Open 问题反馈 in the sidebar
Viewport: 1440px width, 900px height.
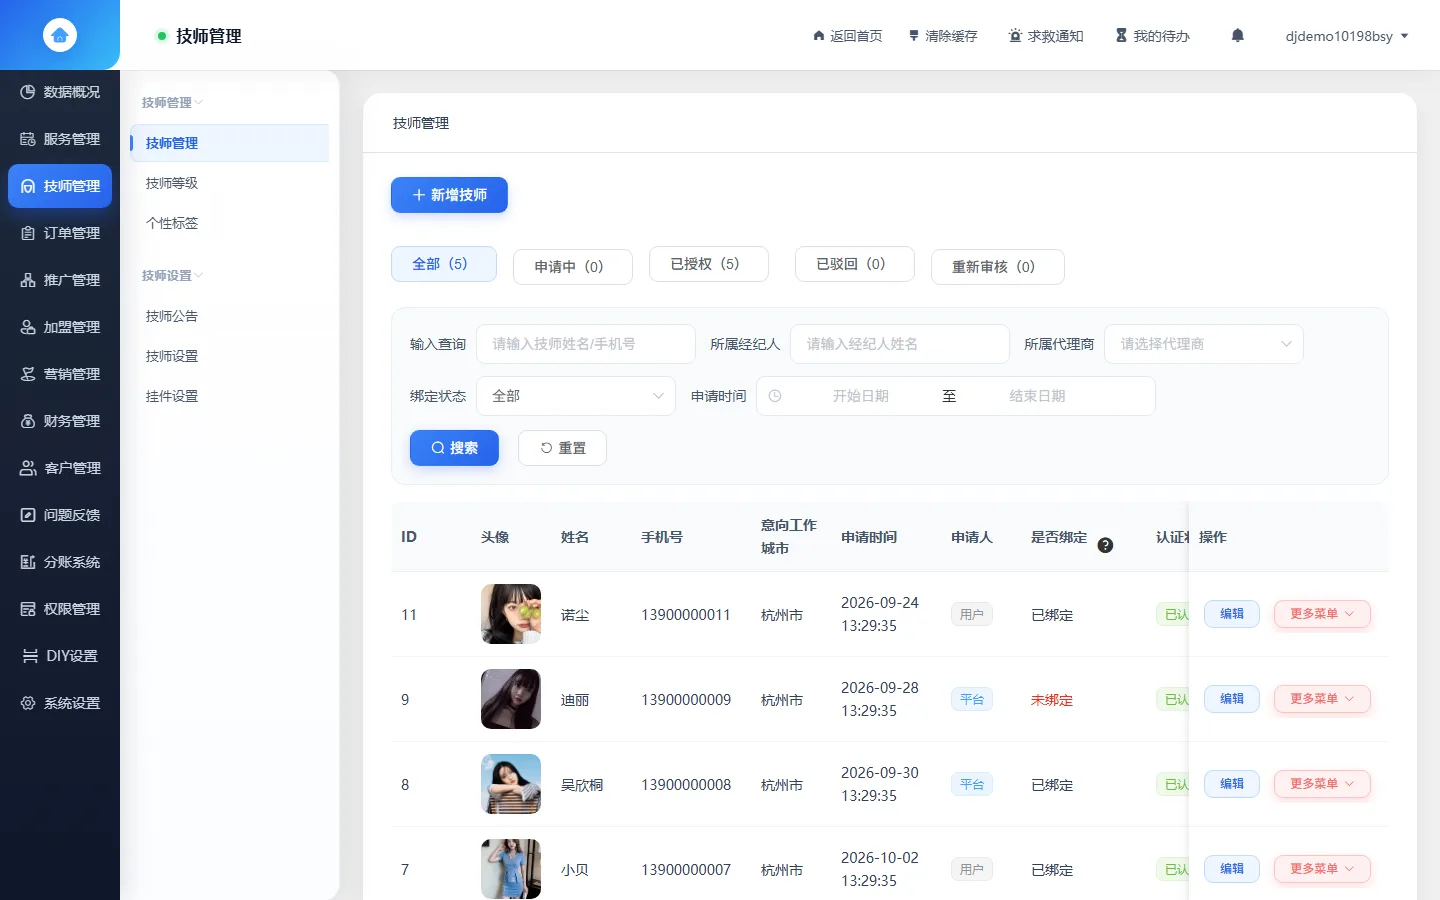point(60,515)
